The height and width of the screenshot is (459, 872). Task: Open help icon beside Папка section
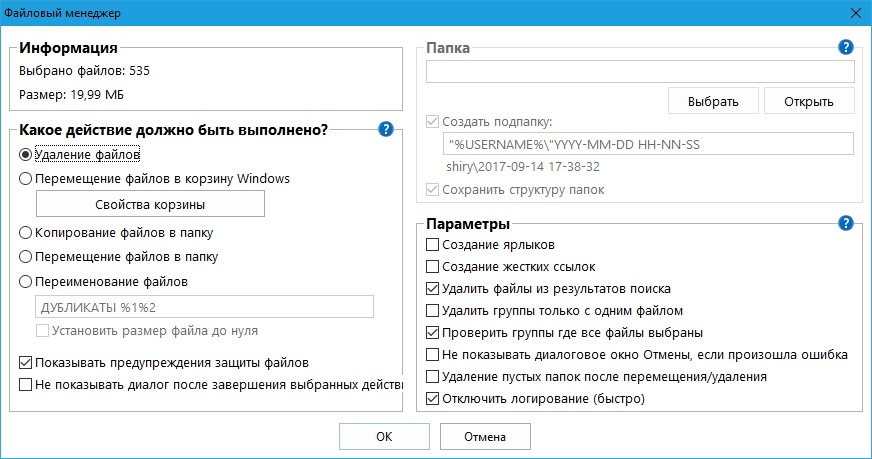[845, 47]
